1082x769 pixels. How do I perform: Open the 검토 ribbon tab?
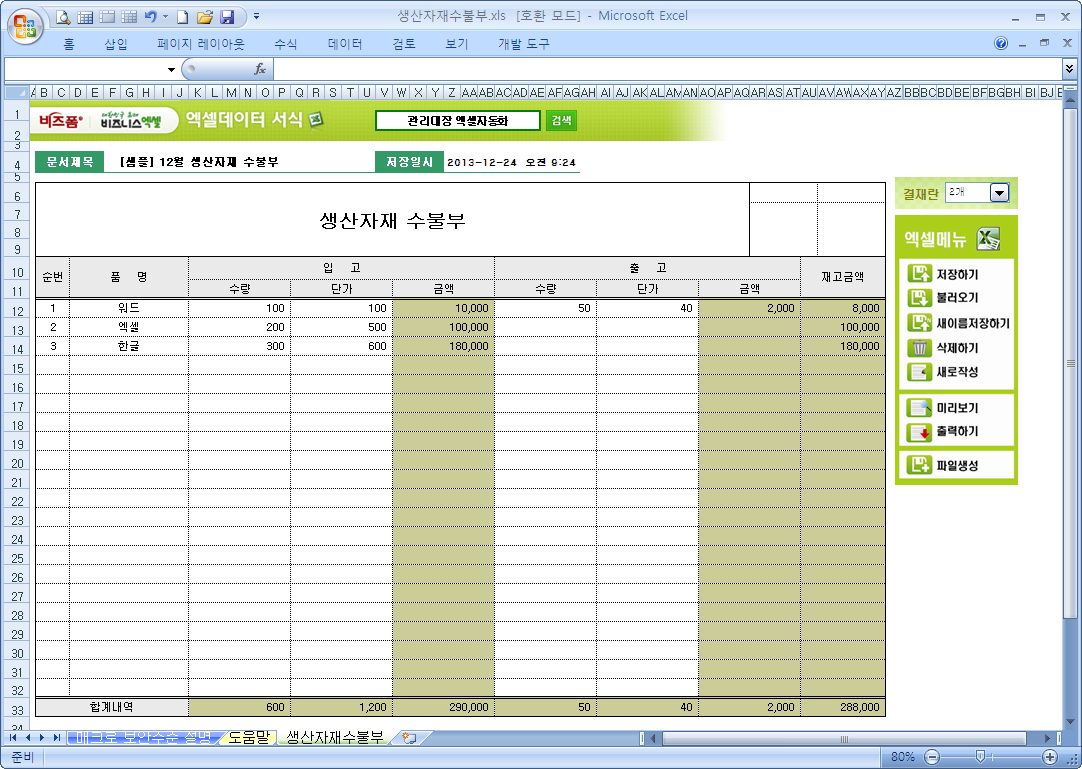point(404,44)
